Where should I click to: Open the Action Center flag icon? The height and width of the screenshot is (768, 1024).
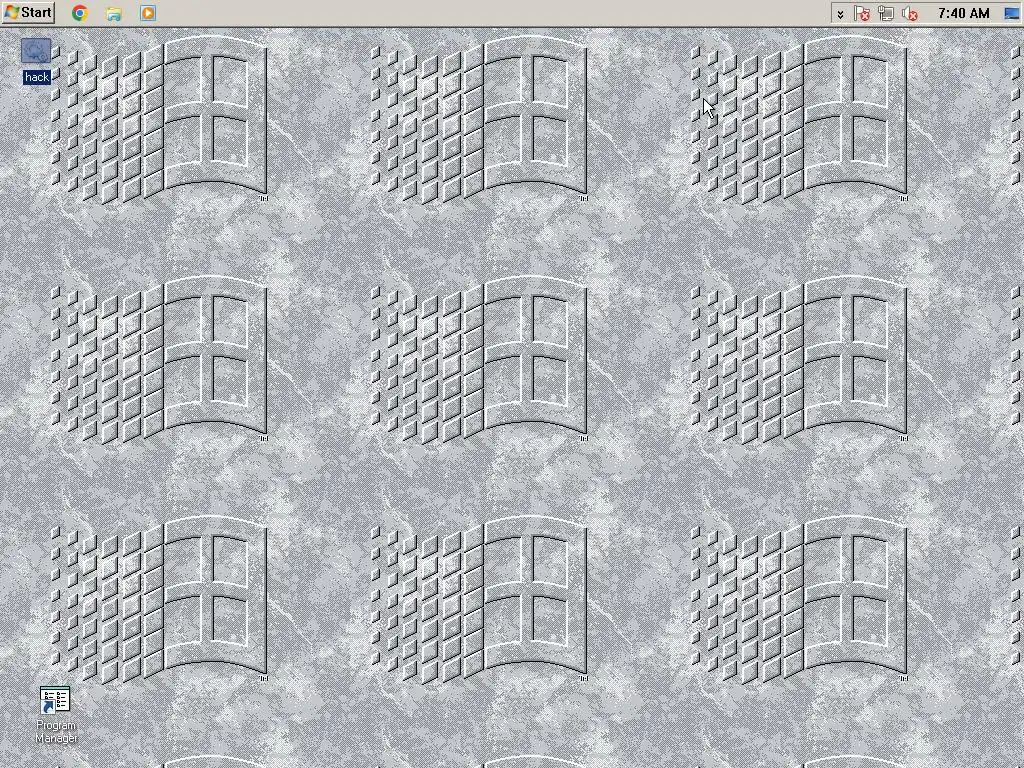[862, 14]
